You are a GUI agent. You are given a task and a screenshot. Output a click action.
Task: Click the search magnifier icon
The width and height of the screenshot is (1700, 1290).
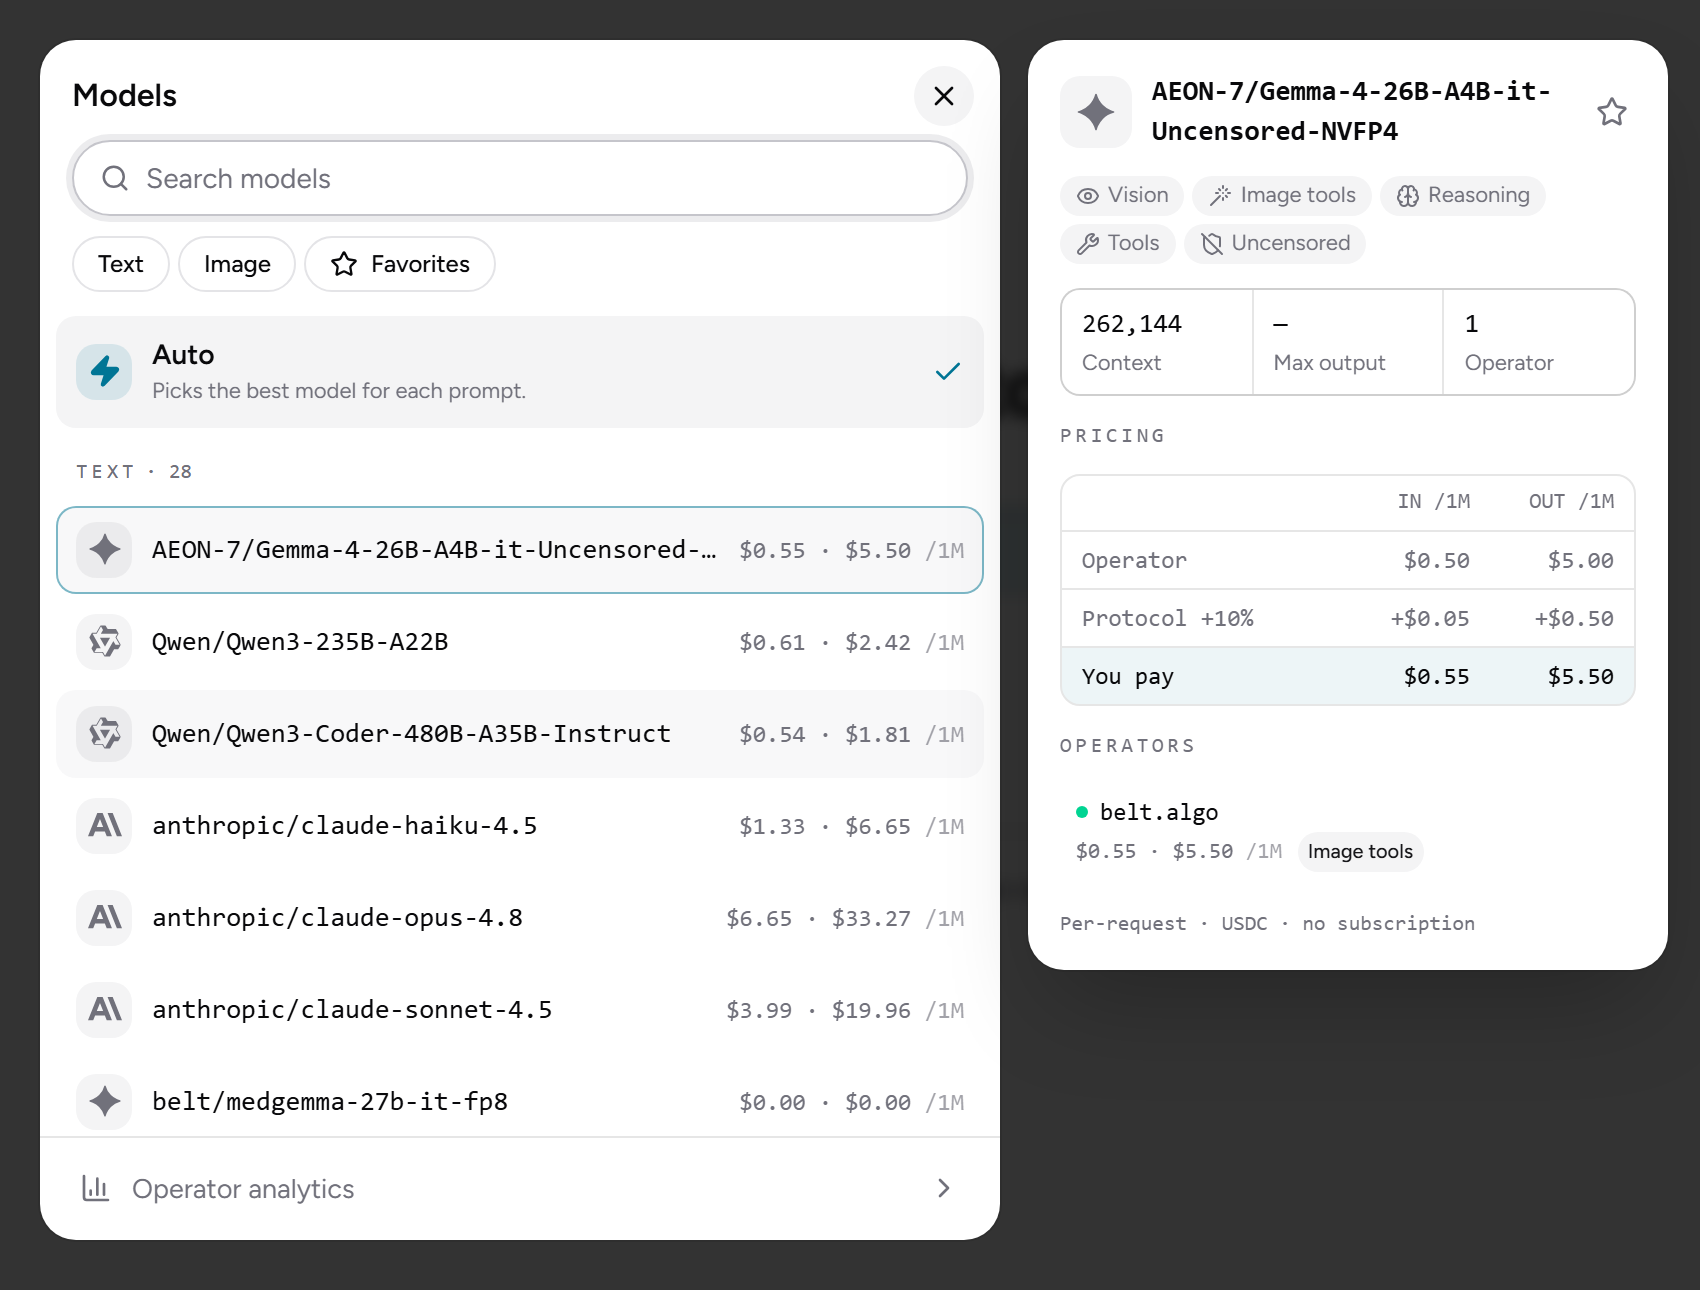click(x=115, y=178)
